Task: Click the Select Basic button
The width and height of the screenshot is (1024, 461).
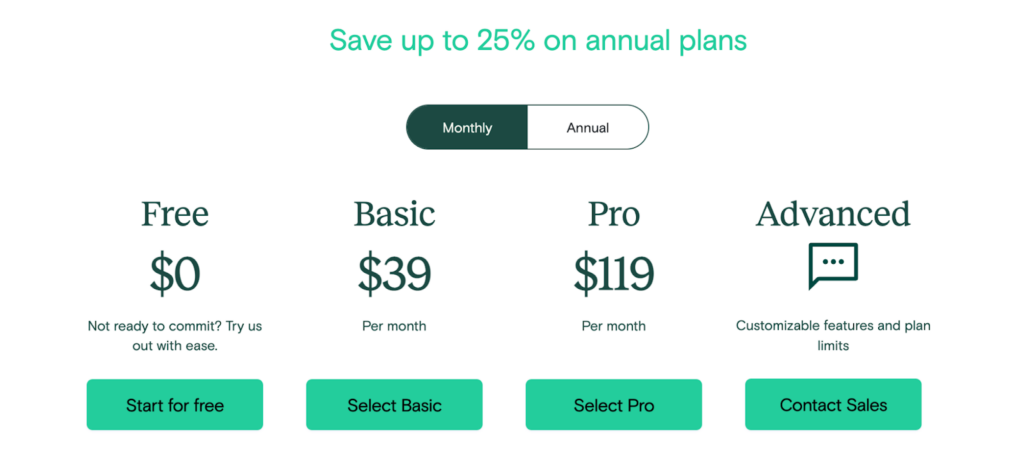Action: coord(394,405)
